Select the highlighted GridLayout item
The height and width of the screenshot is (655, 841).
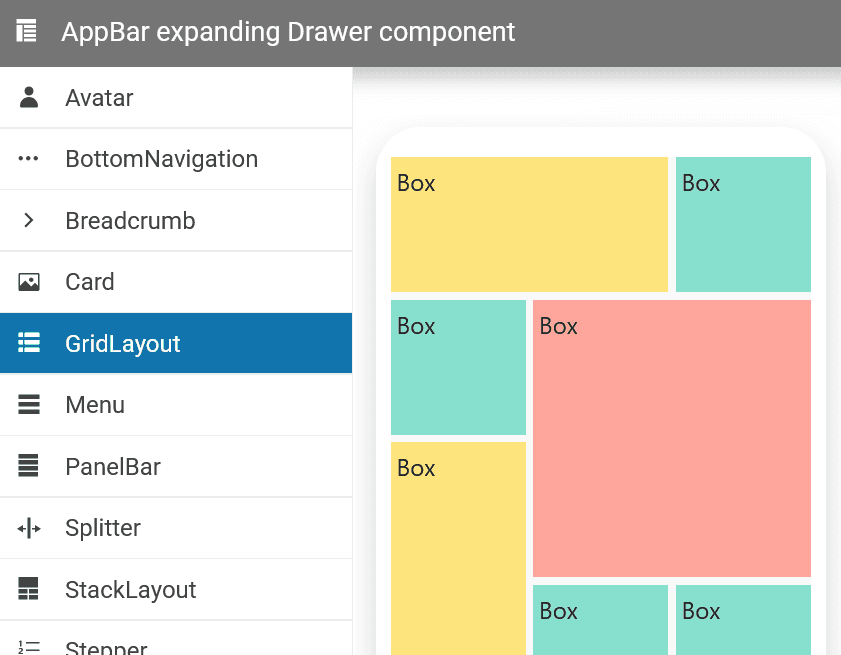176,343
